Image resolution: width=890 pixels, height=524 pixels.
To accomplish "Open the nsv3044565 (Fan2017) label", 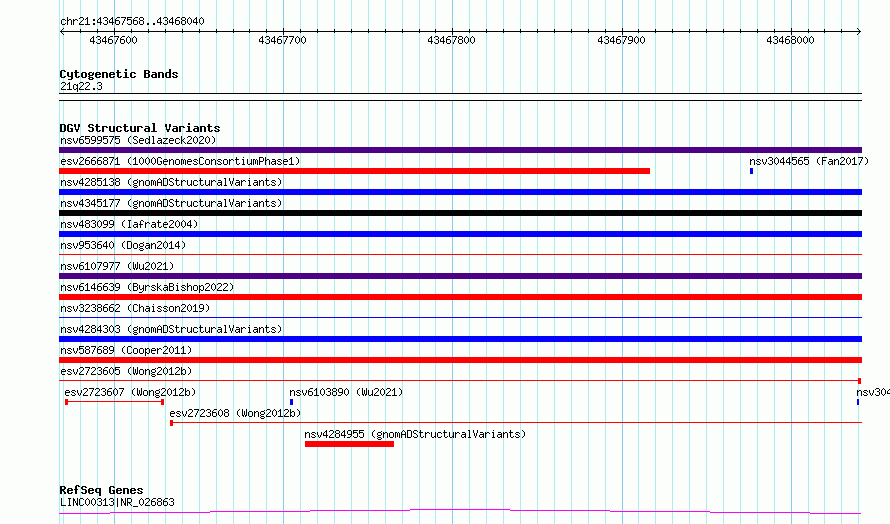I will point(809,161).
